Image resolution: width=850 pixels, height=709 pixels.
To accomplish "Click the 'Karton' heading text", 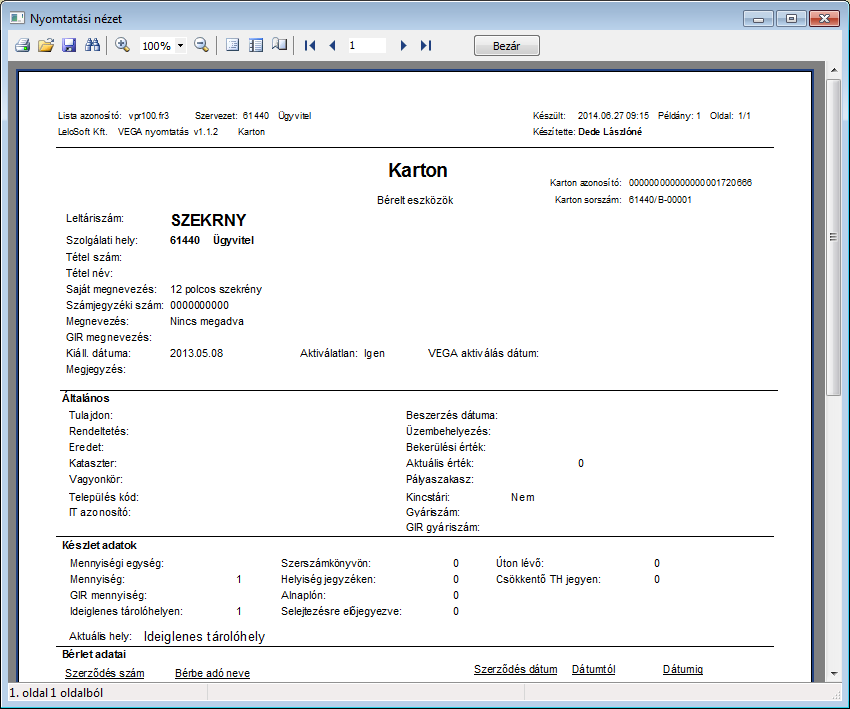I will click(417, 170).
